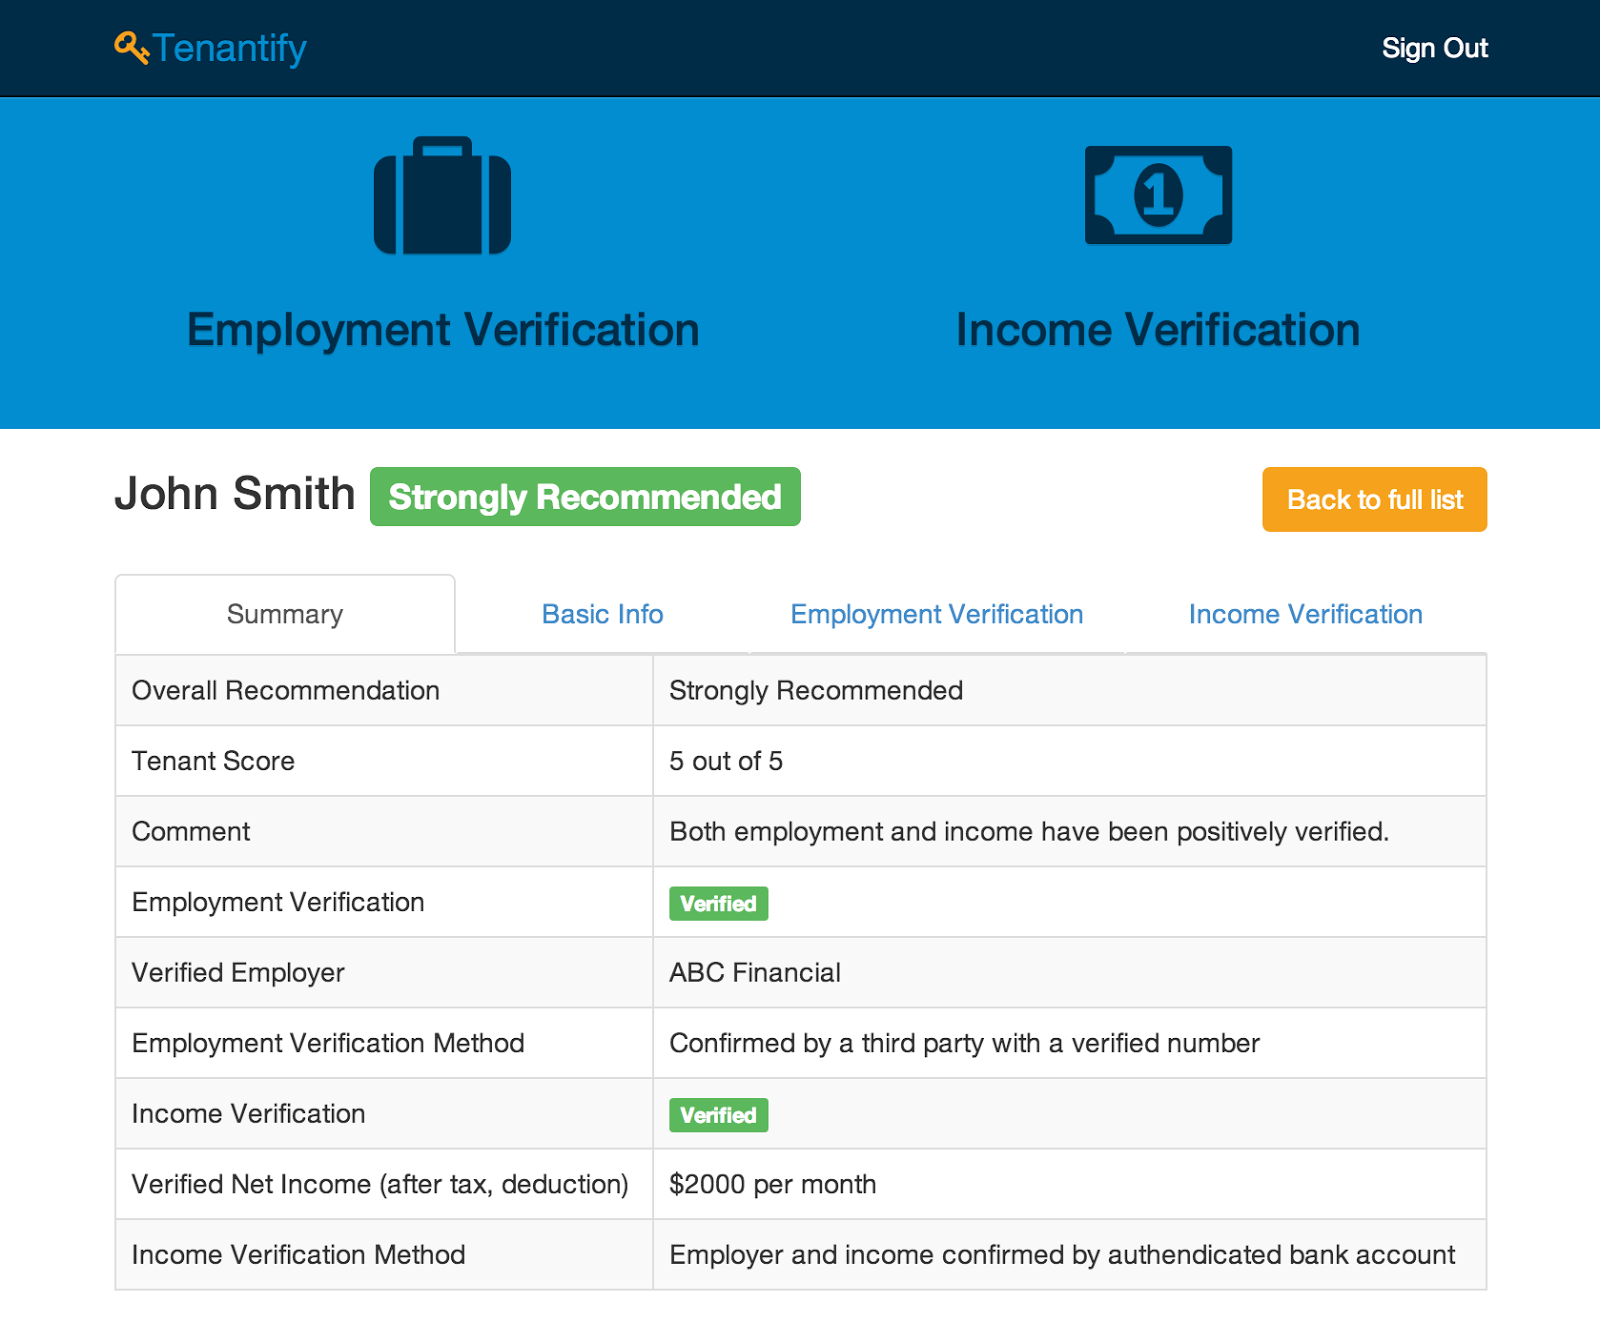Switch to Employment Verification tab
This screenshot has height=1323, width=1600.
coord(936,614)
